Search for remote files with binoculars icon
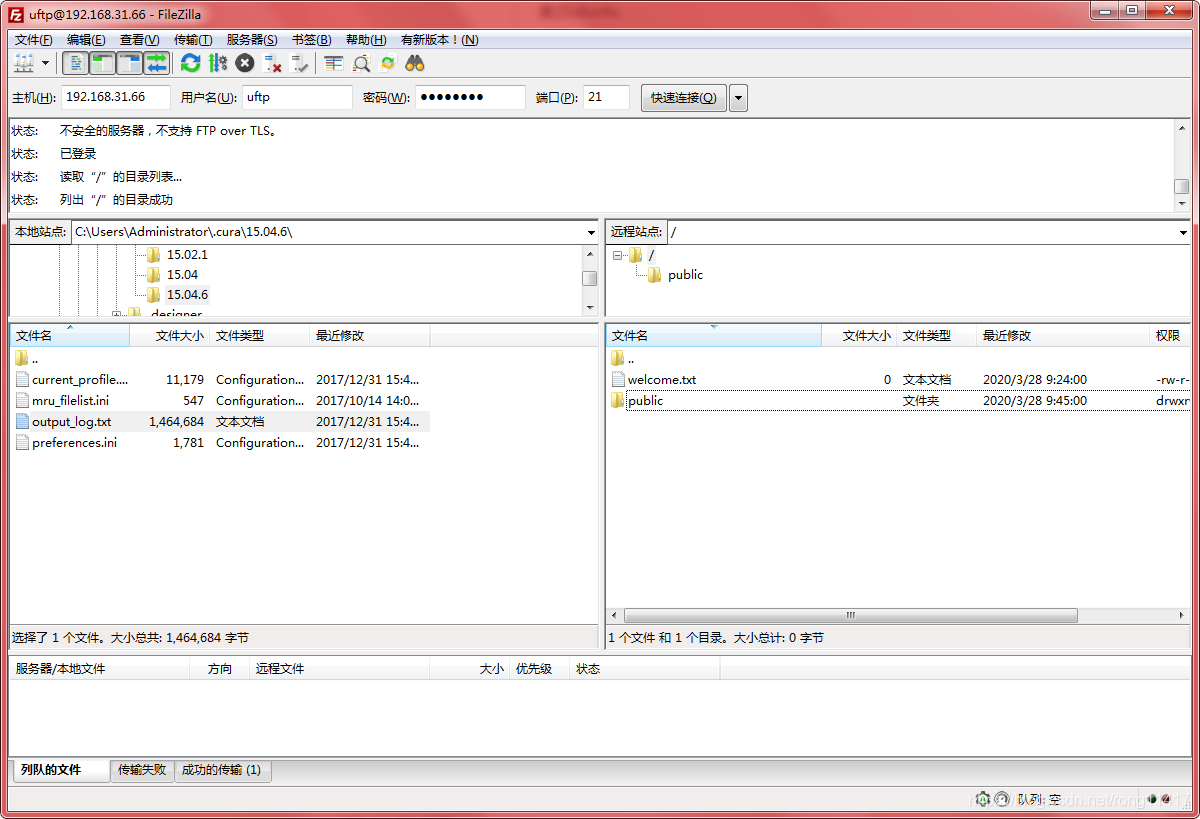Image resolution: width=1200 pixels, height=819 pixels. tap(414, 62)
